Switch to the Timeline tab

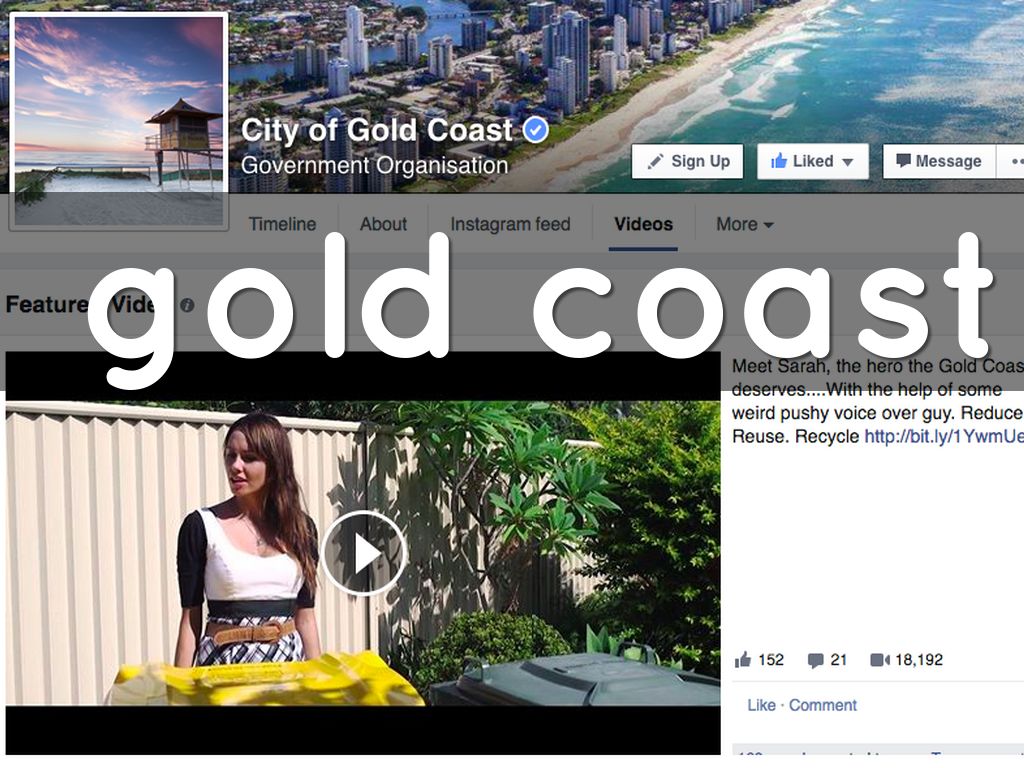click(x=282, y=224)
